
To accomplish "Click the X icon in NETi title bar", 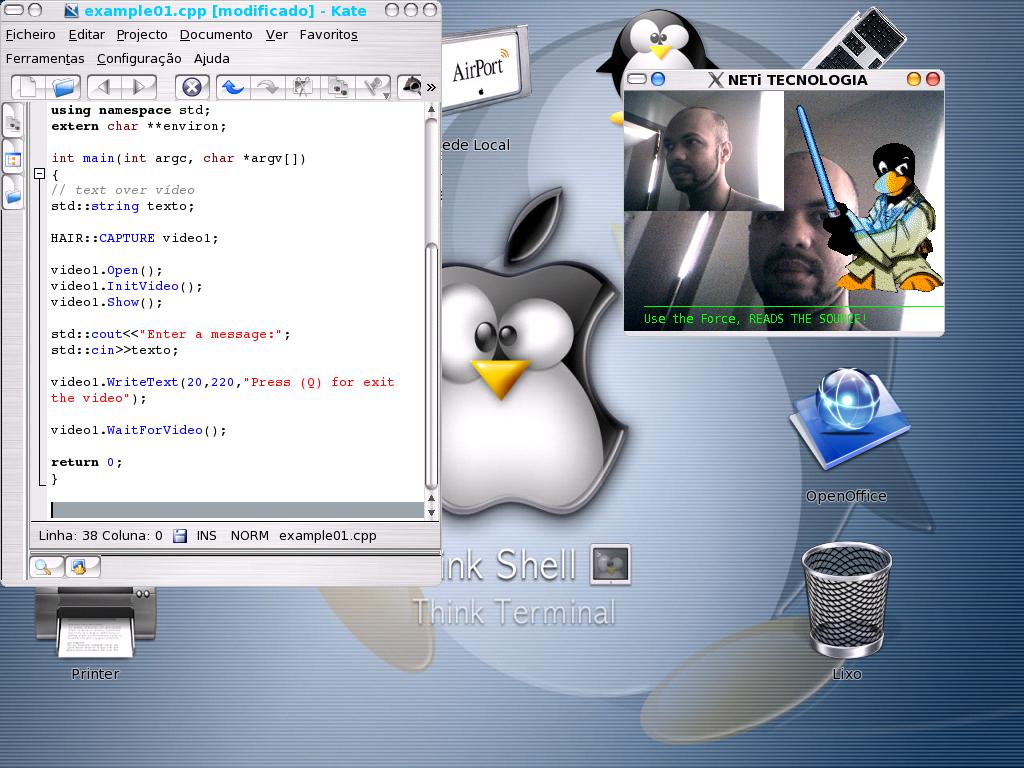I will pos(716,80).
